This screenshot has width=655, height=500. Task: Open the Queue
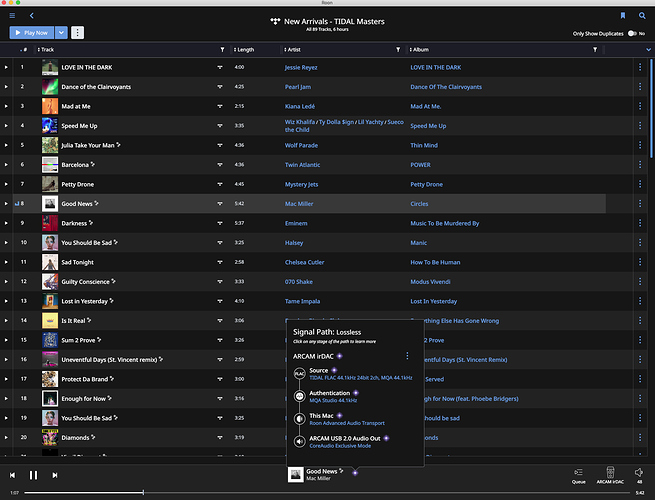579,475
